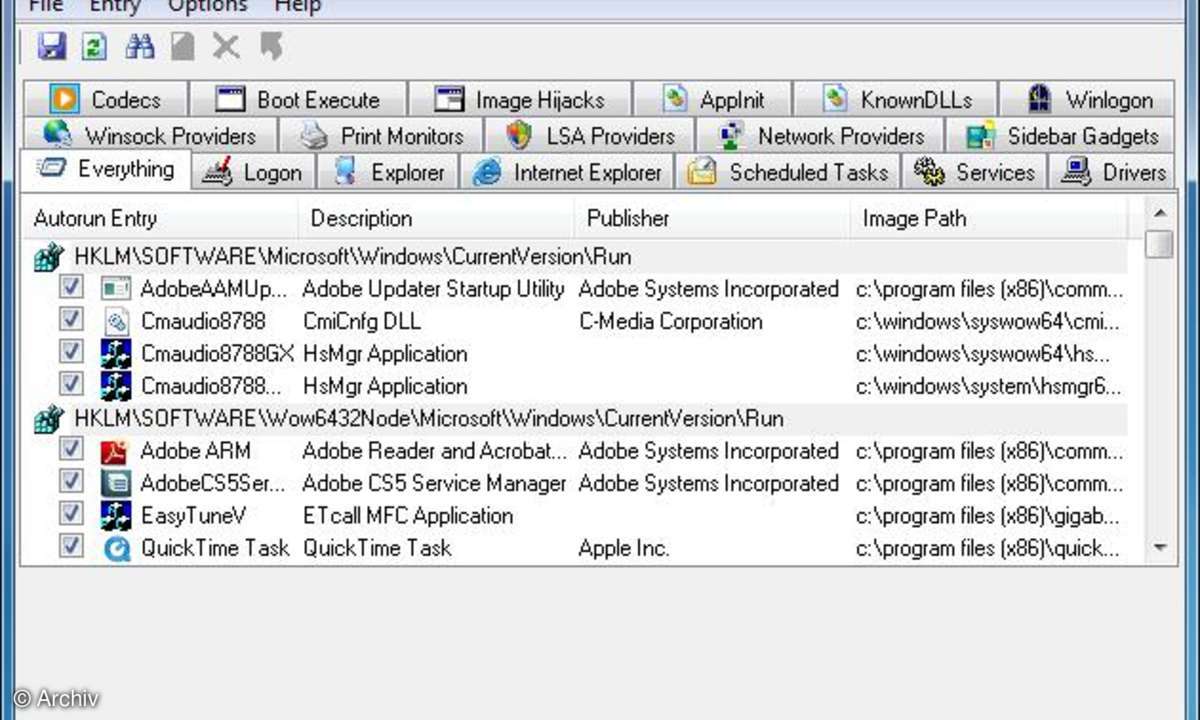1200x720 pixels.
Task: Switch to the Logon tab
Action: [x=253, y=172]
